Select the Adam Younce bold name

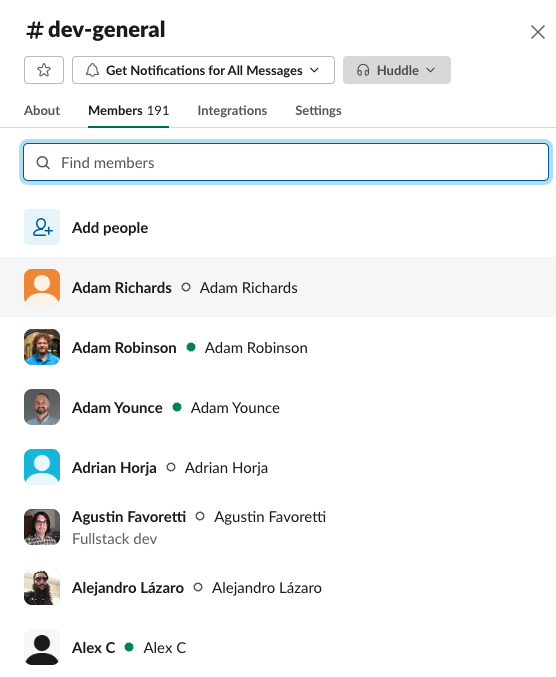tap(117, 408)
